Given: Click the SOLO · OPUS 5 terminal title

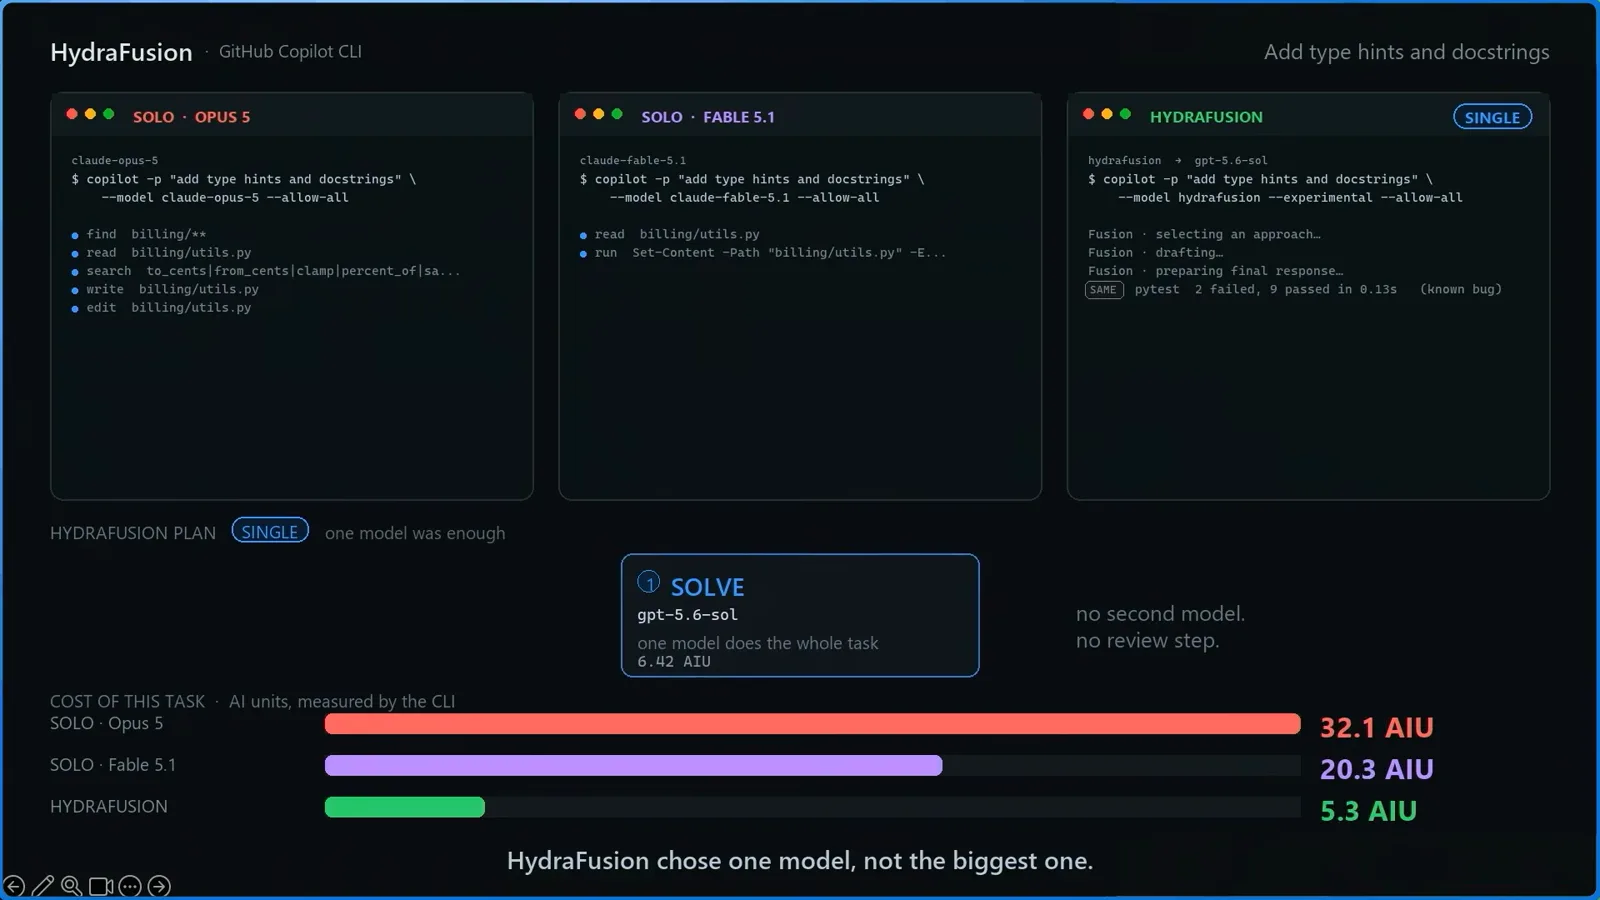Looking at the screenshot, I should click(192, 117).
